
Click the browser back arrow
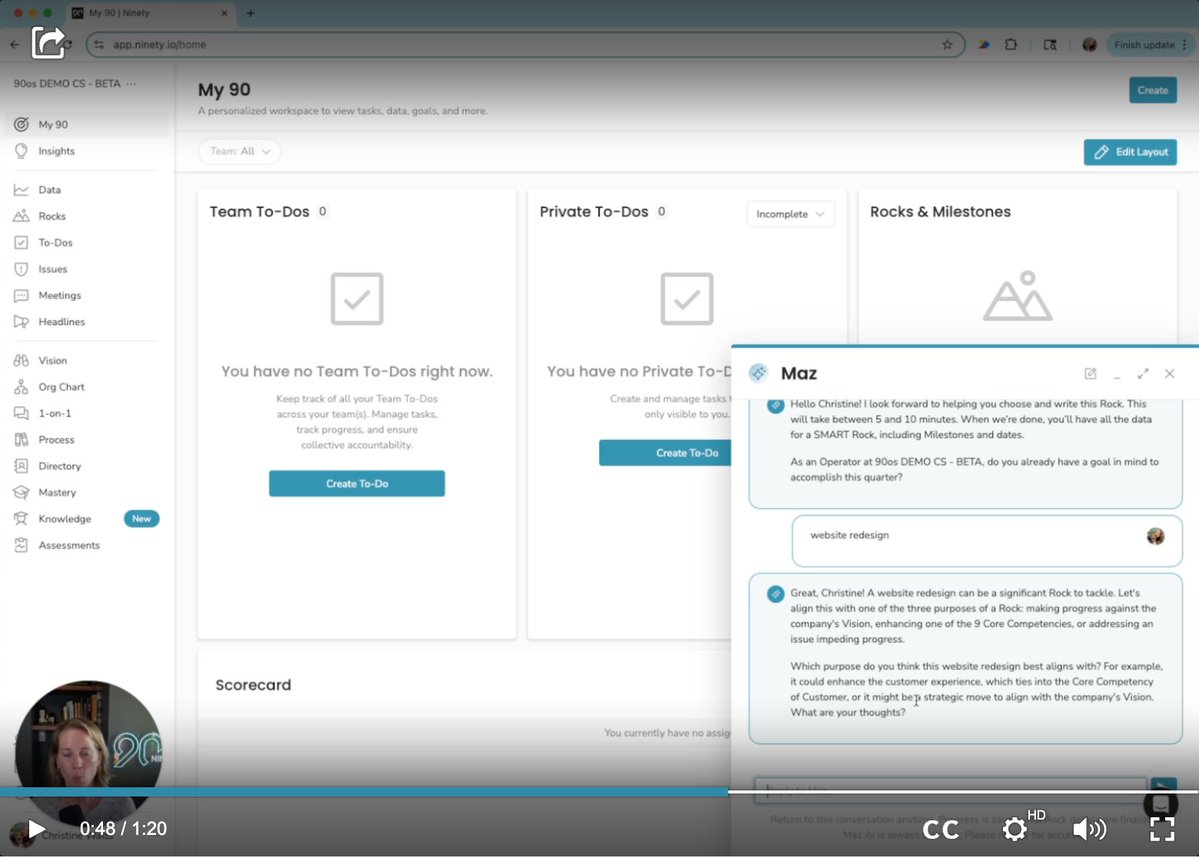coord(15,44)
